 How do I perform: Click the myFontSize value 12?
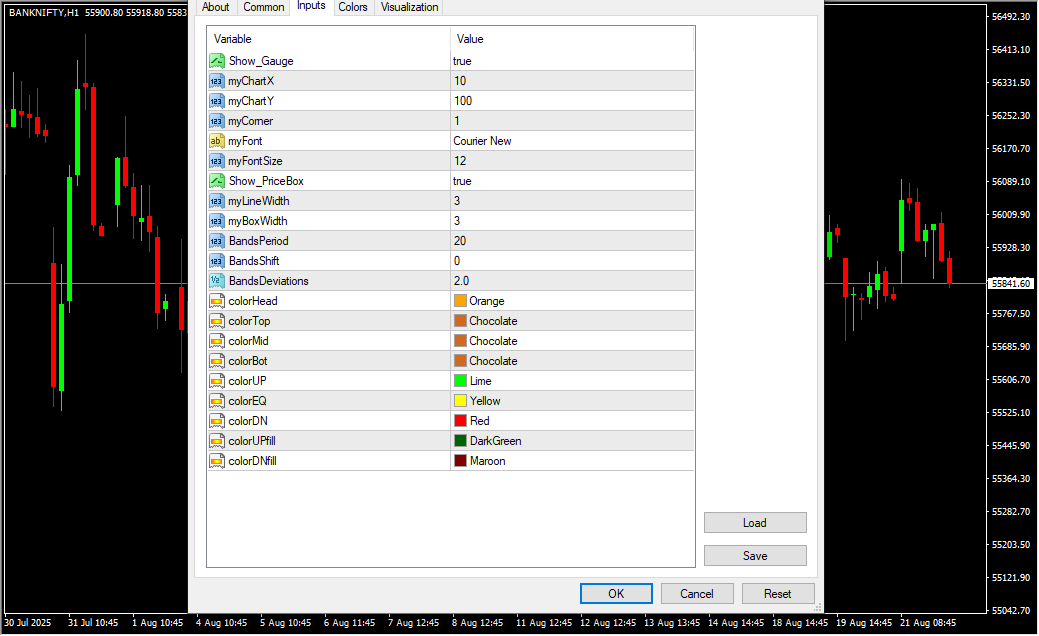coord(460,161)
